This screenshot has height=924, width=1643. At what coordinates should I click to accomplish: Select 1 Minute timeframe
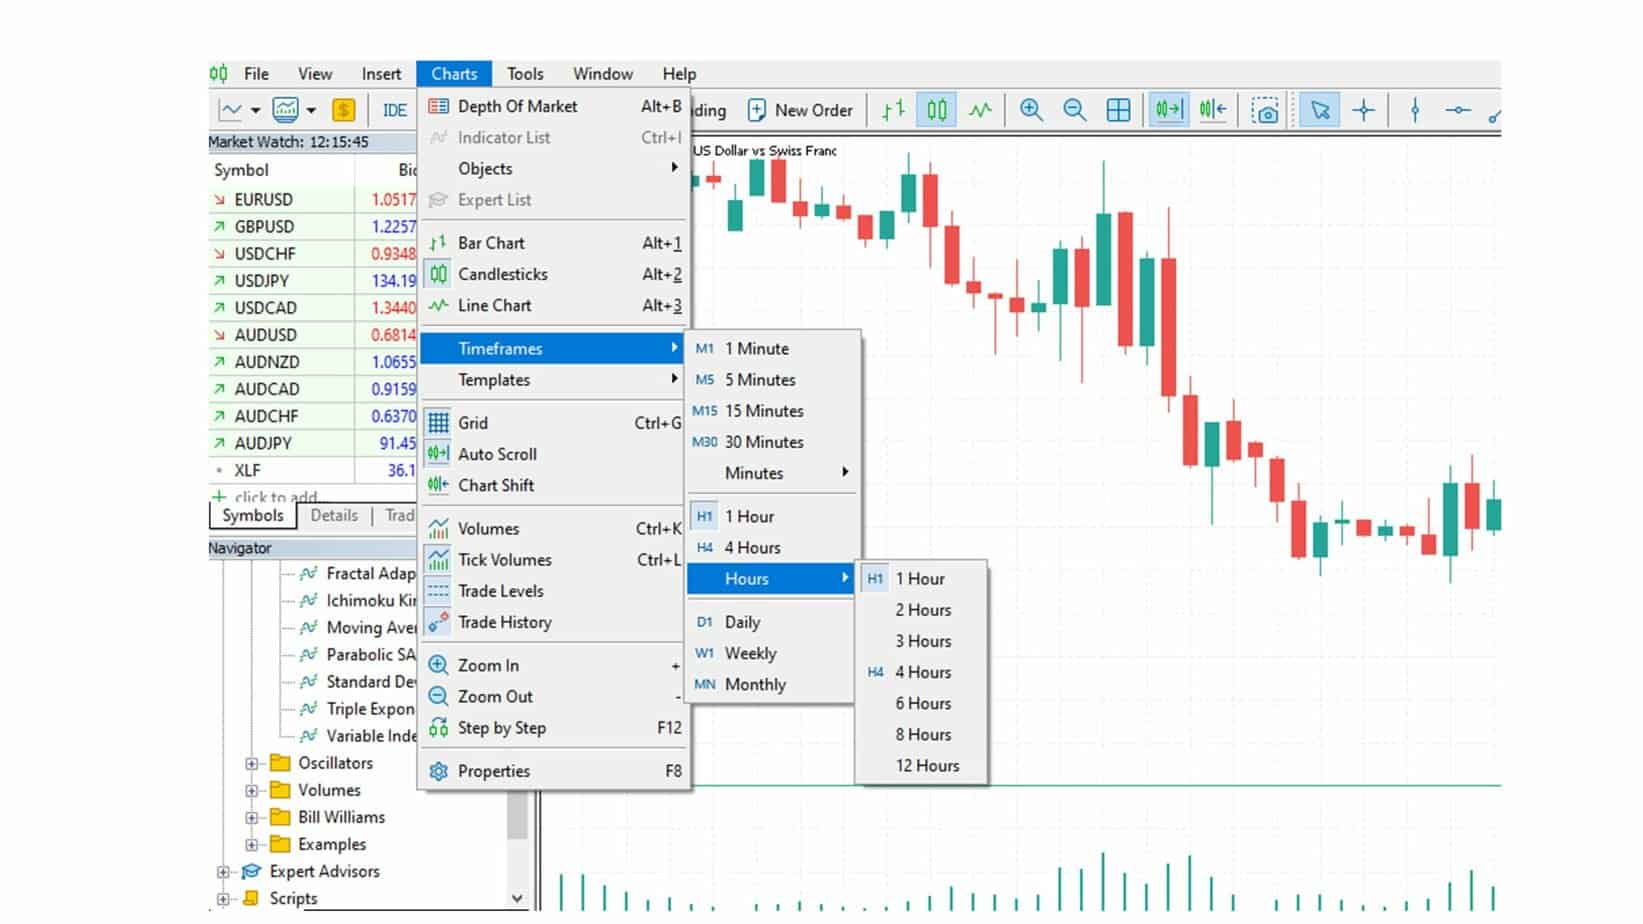[772, 349]
